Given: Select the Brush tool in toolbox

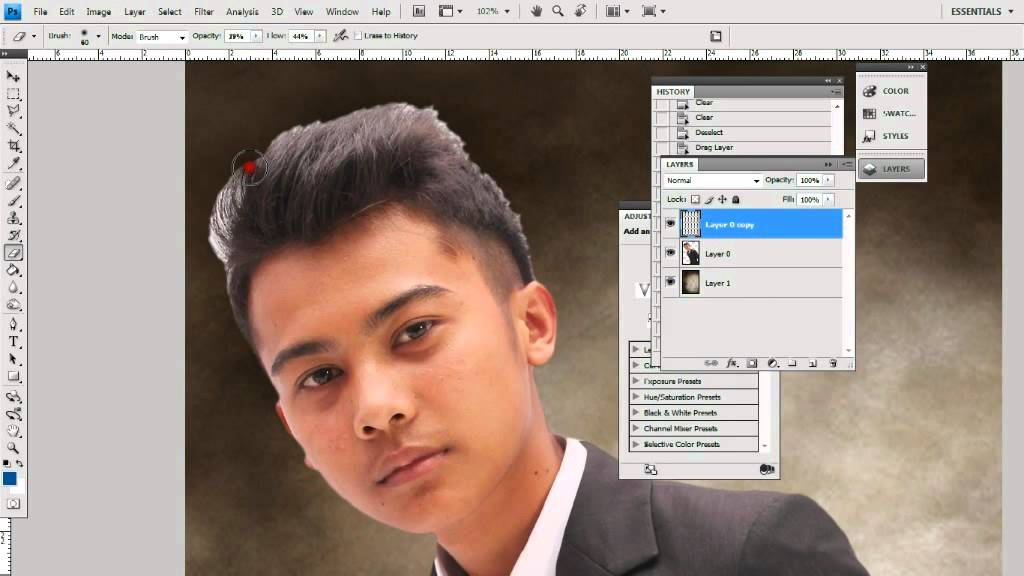Looking at the screenshot, I should [x=13, y=200].
